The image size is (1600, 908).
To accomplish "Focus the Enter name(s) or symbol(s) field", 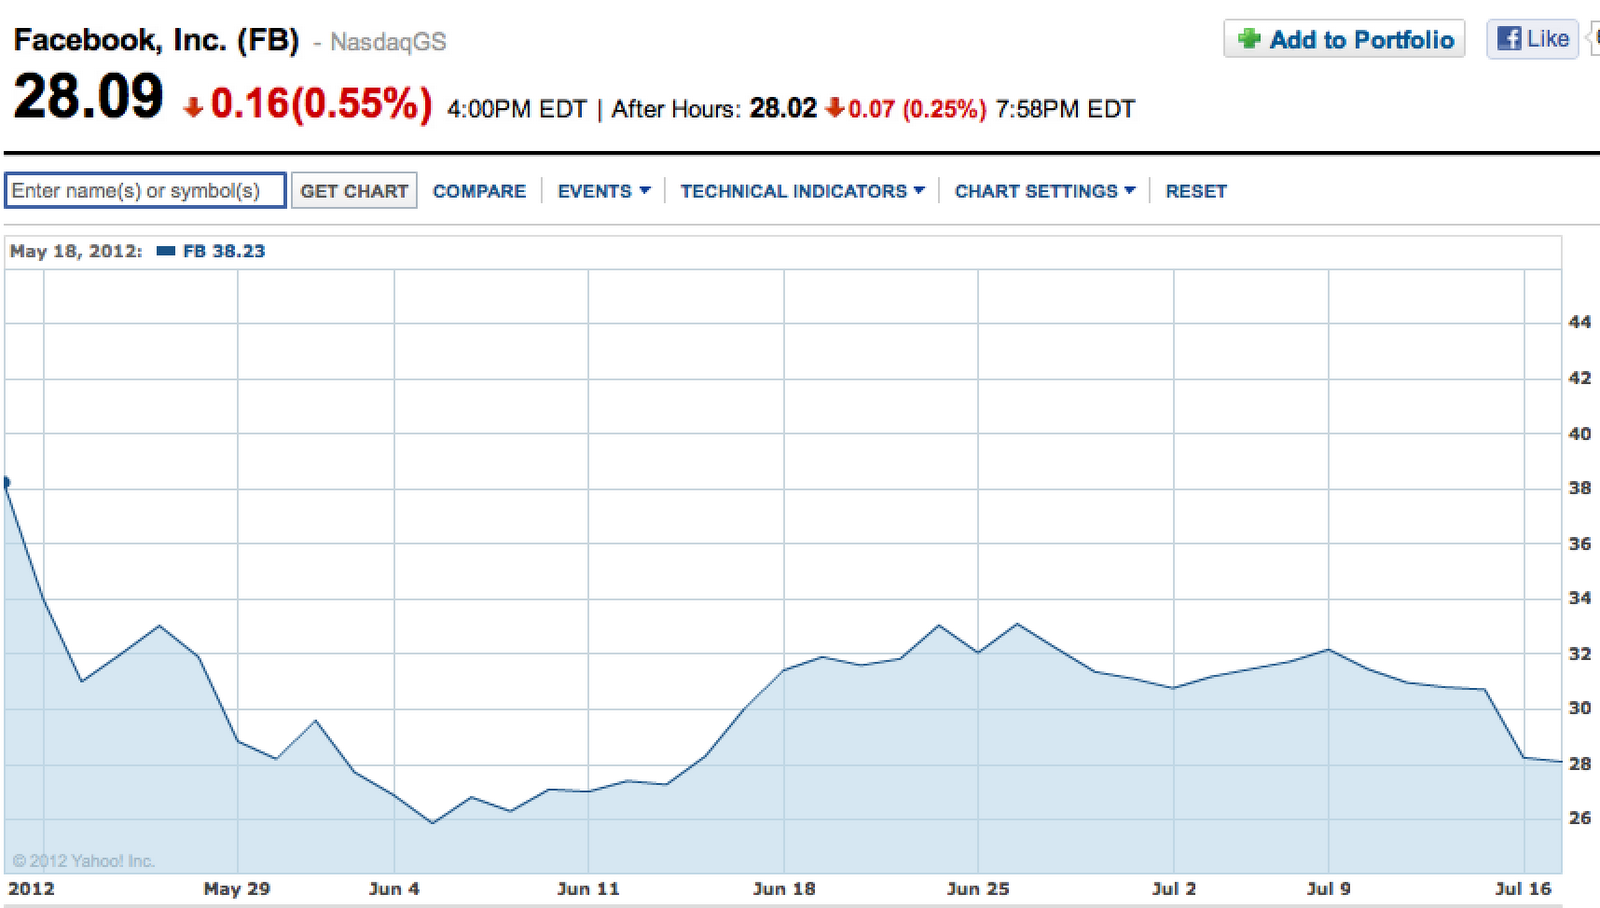I will (146, 190).
